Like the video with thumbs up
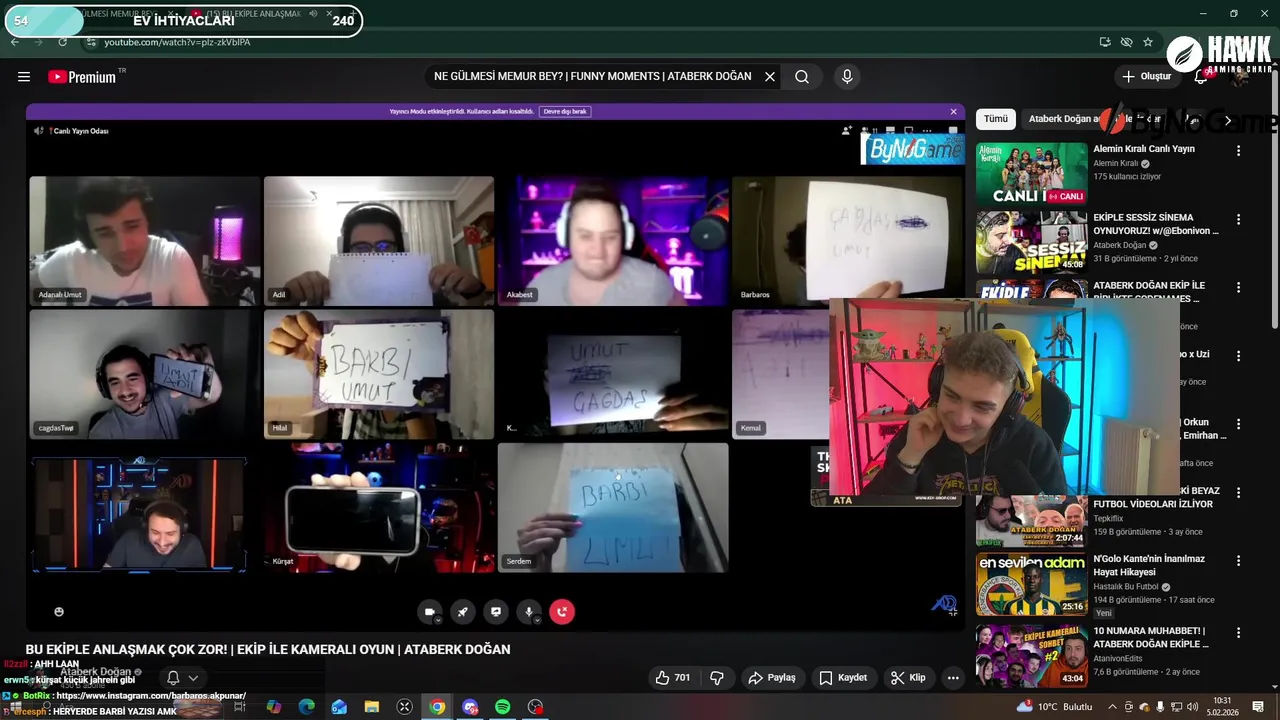The width and height of the screenshot is (1280, 720). click(673, 678)
